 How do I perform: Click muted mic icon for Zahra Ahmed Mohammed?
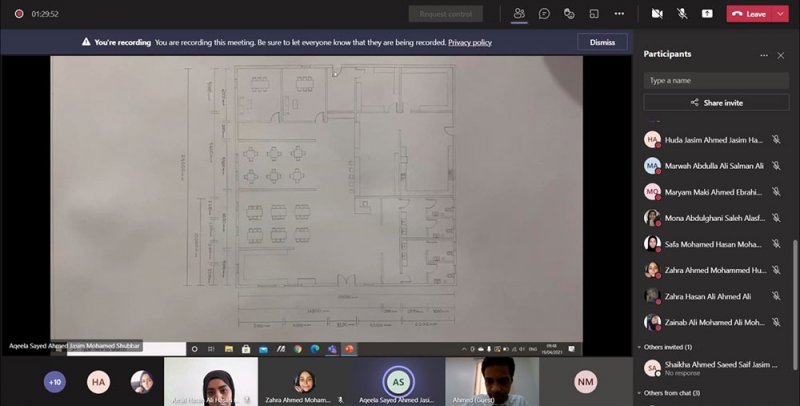(776, 270)
